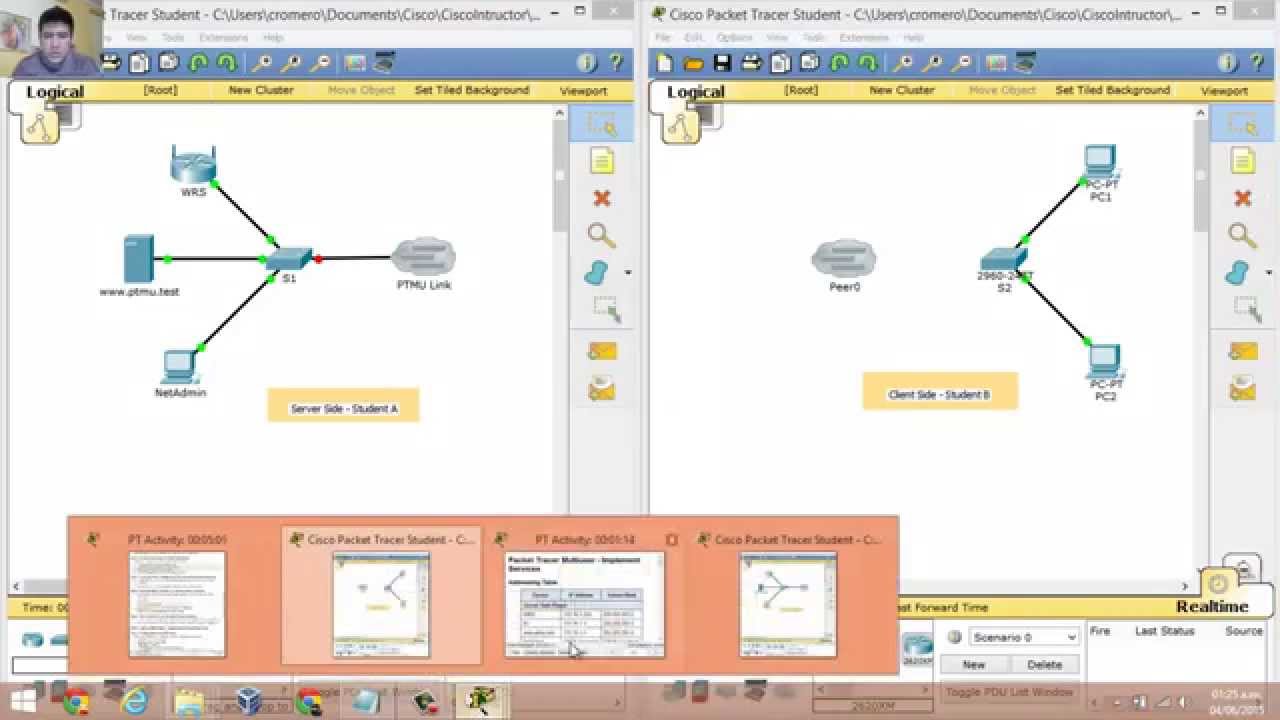Open Extensions menu in Client Side window

click(x=864, y=38)
